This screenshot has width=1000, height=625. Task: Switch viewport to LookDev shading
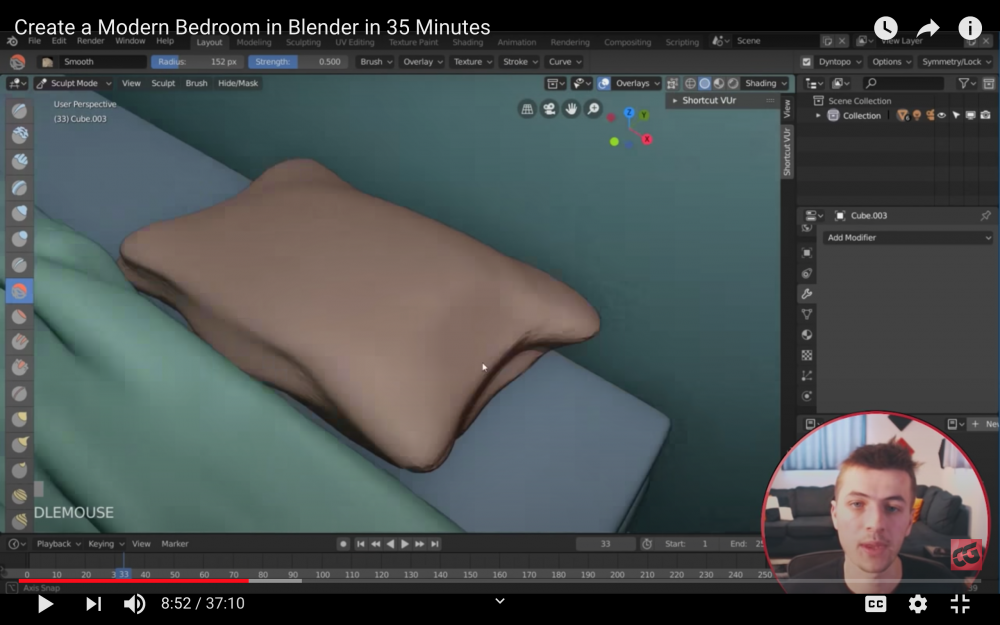[719, 84]
